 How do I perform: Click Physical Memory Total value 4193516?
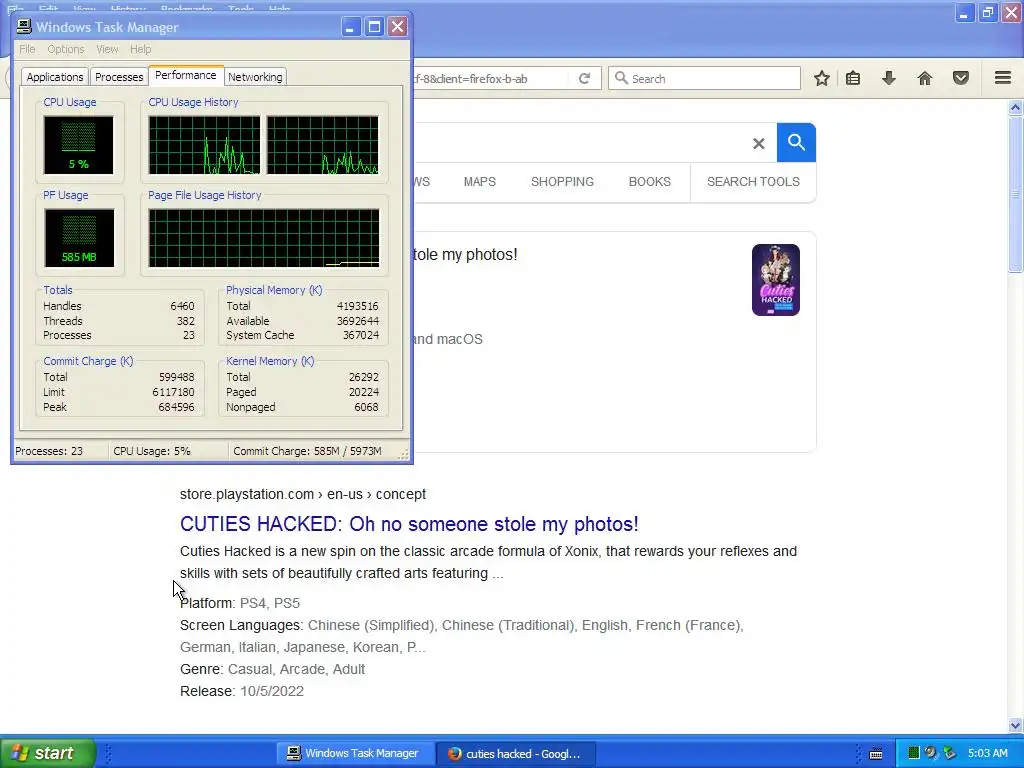point(357,306)
